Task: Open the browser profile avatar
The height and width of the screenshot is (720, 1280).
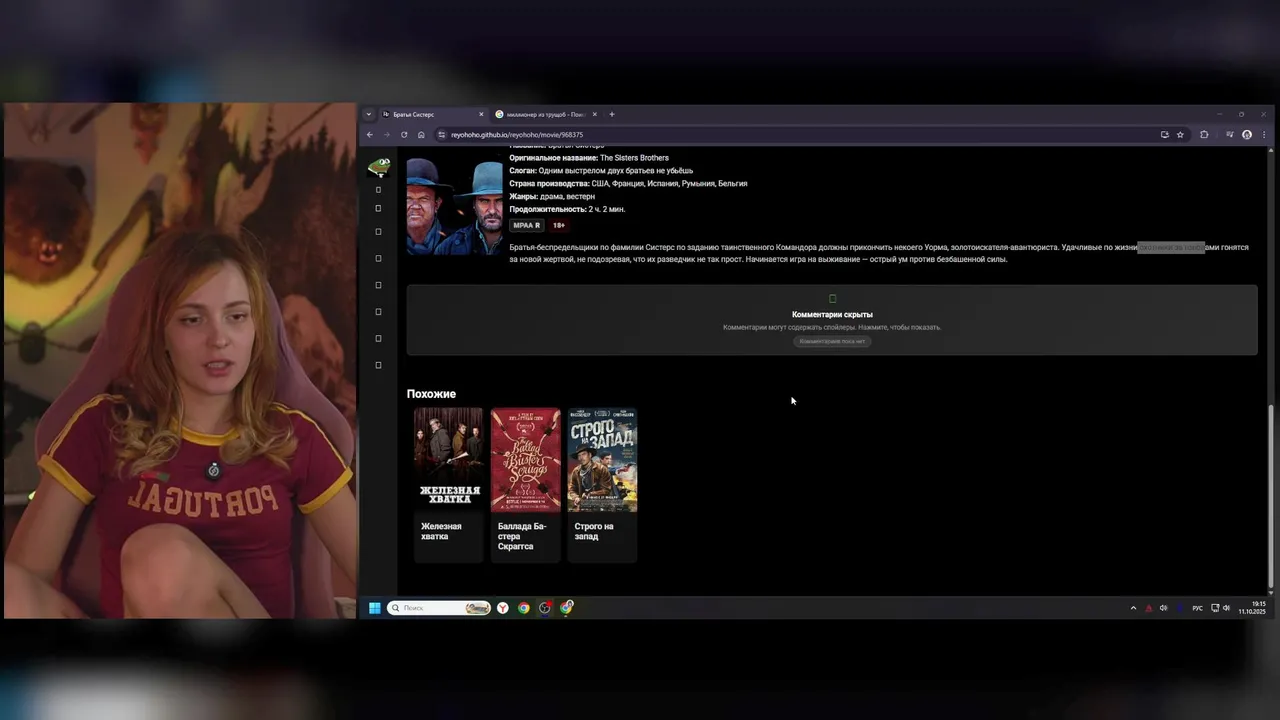Action: [x=1247, y=135]
